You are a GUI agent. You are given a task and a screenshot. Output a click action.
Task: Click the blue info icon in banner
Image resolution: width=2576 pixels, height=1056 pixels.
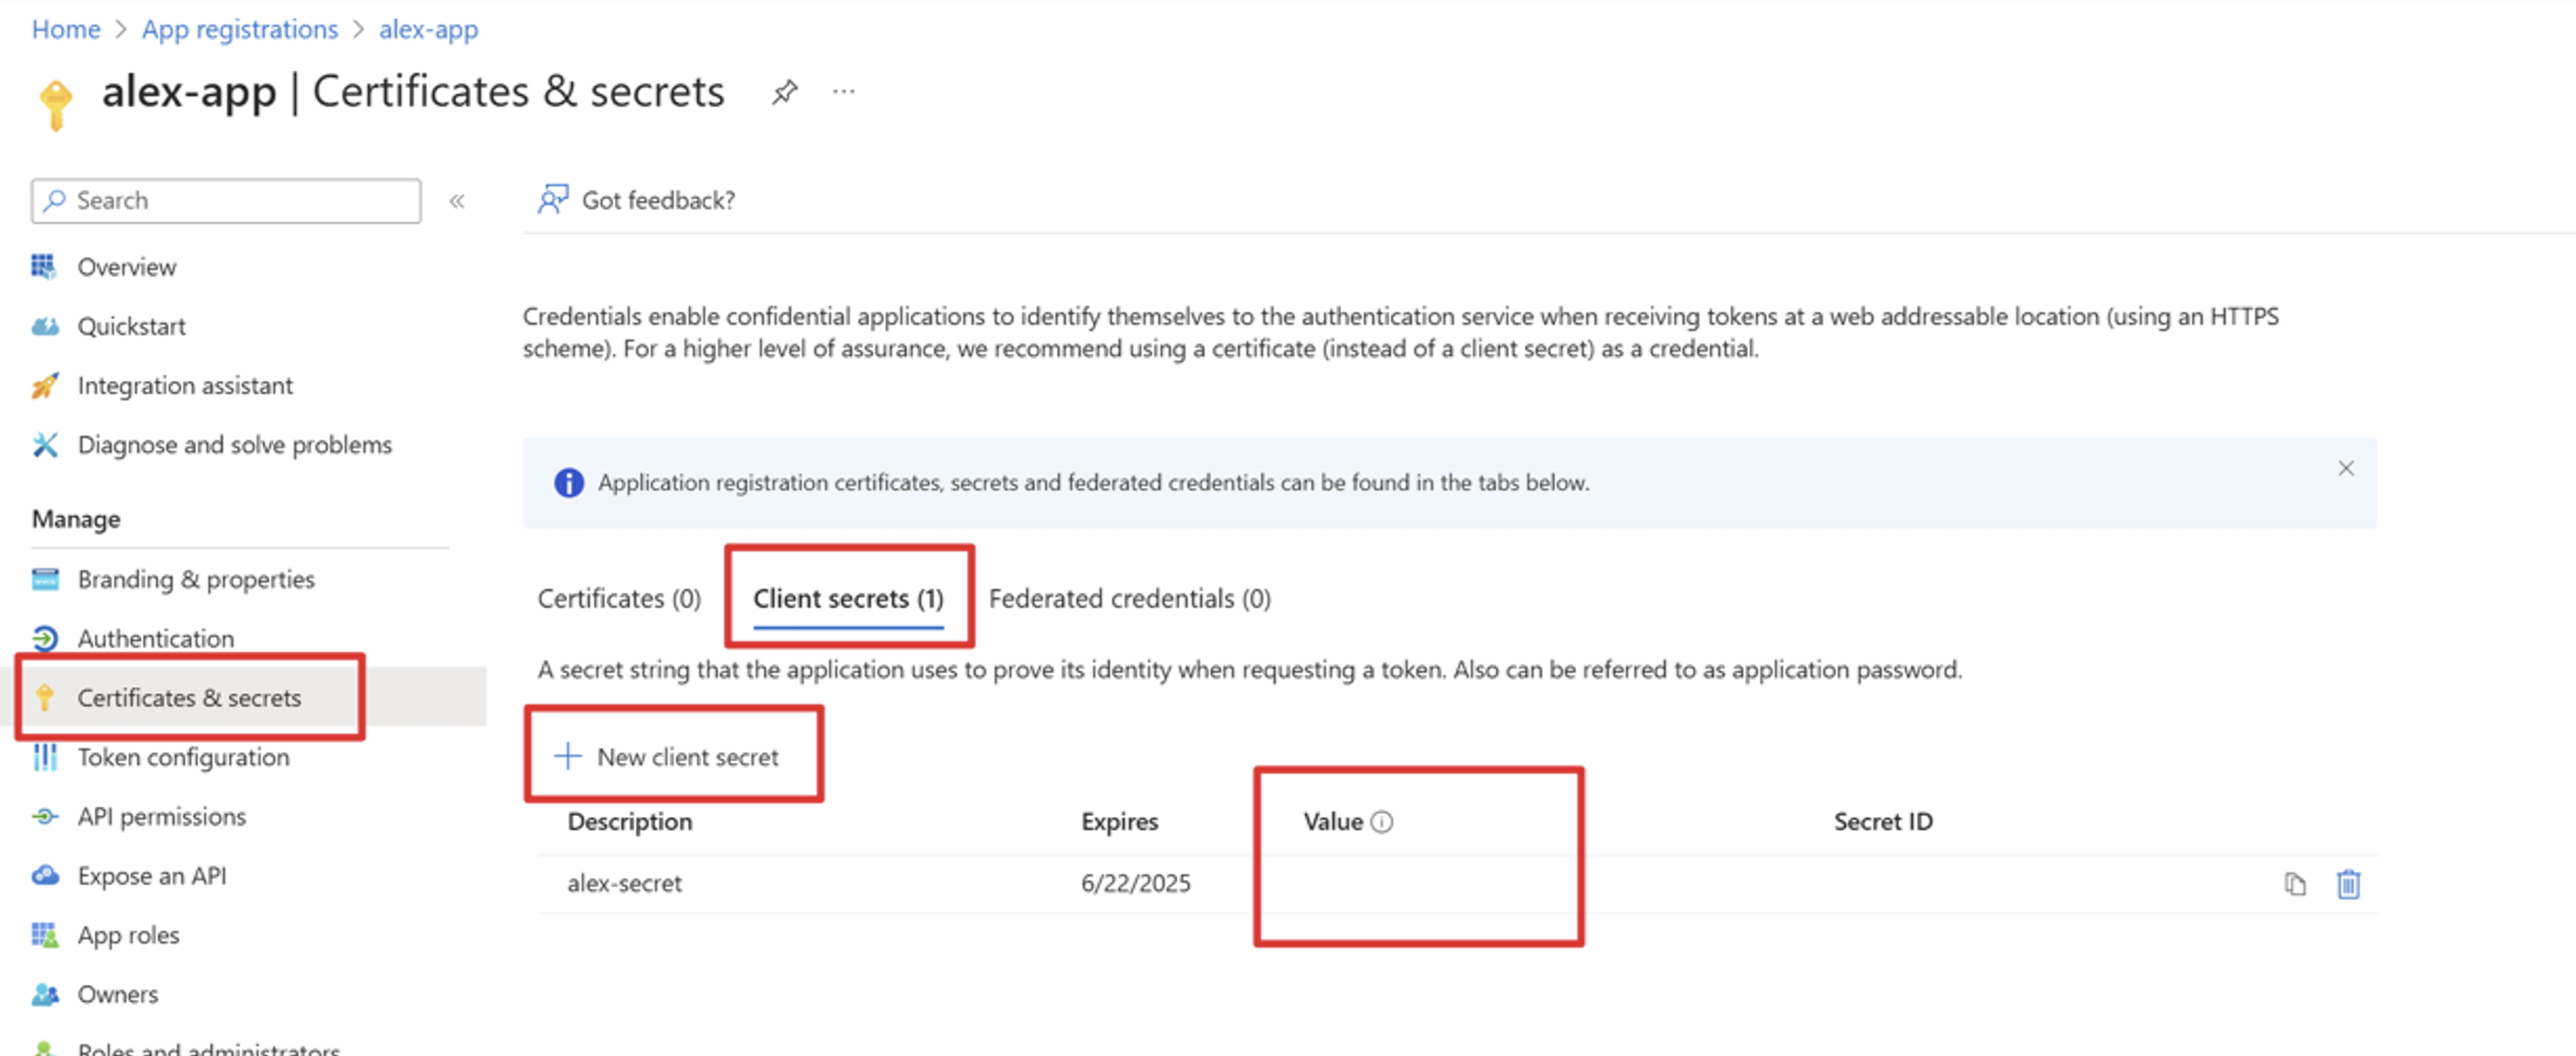point(569,482)
